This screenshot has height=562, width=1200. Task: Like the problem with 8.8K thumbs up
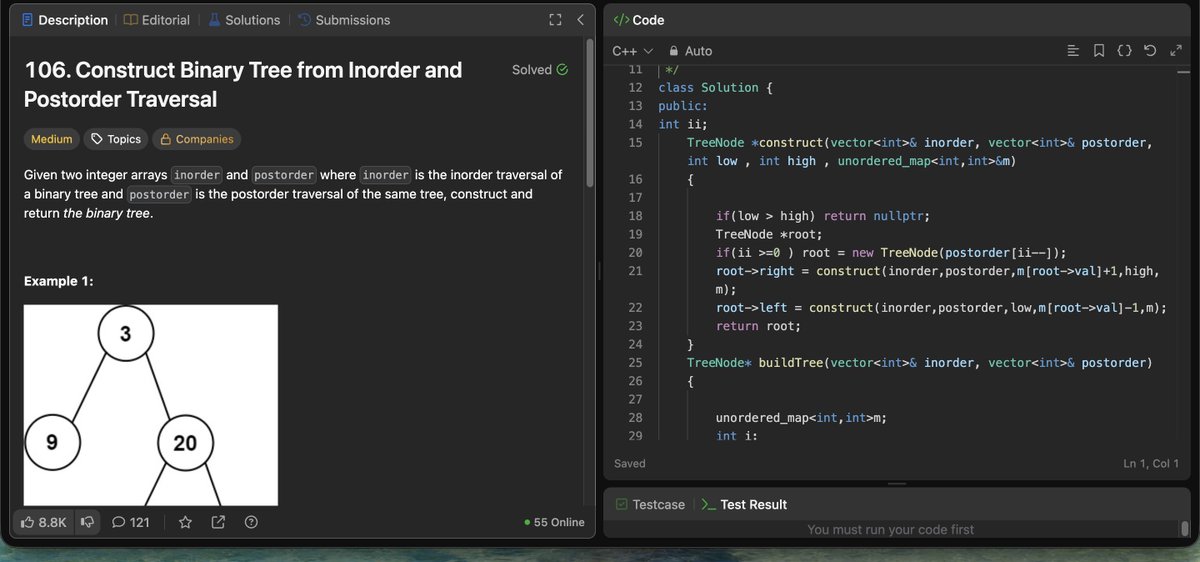pos(43,522)
